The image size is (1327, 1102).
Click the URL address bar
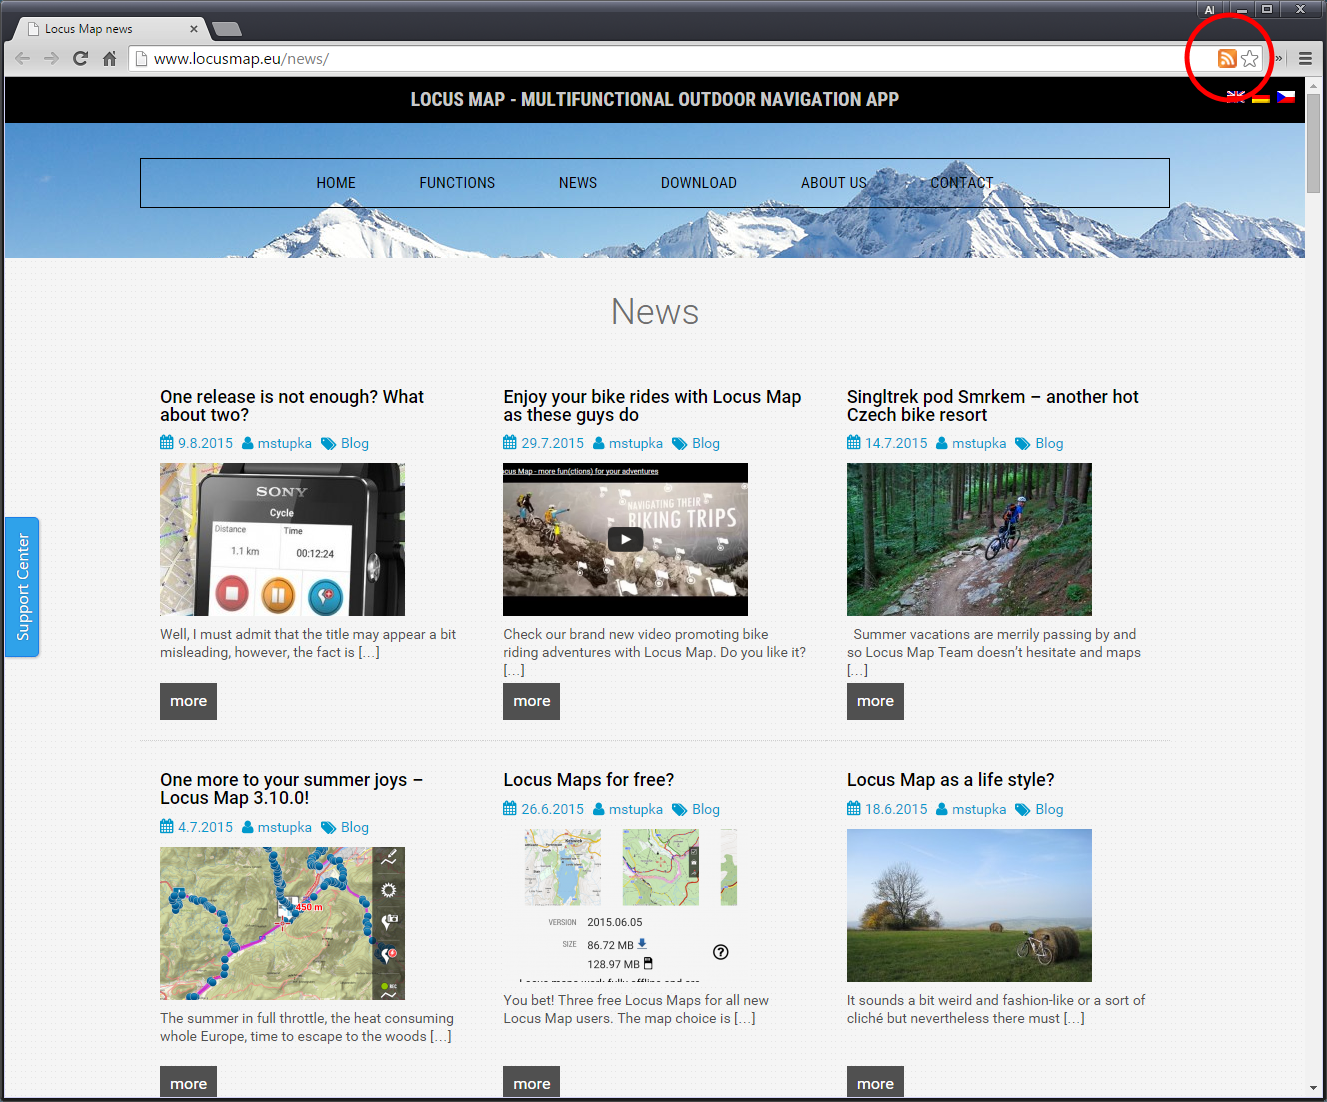[x=660, y=59]
